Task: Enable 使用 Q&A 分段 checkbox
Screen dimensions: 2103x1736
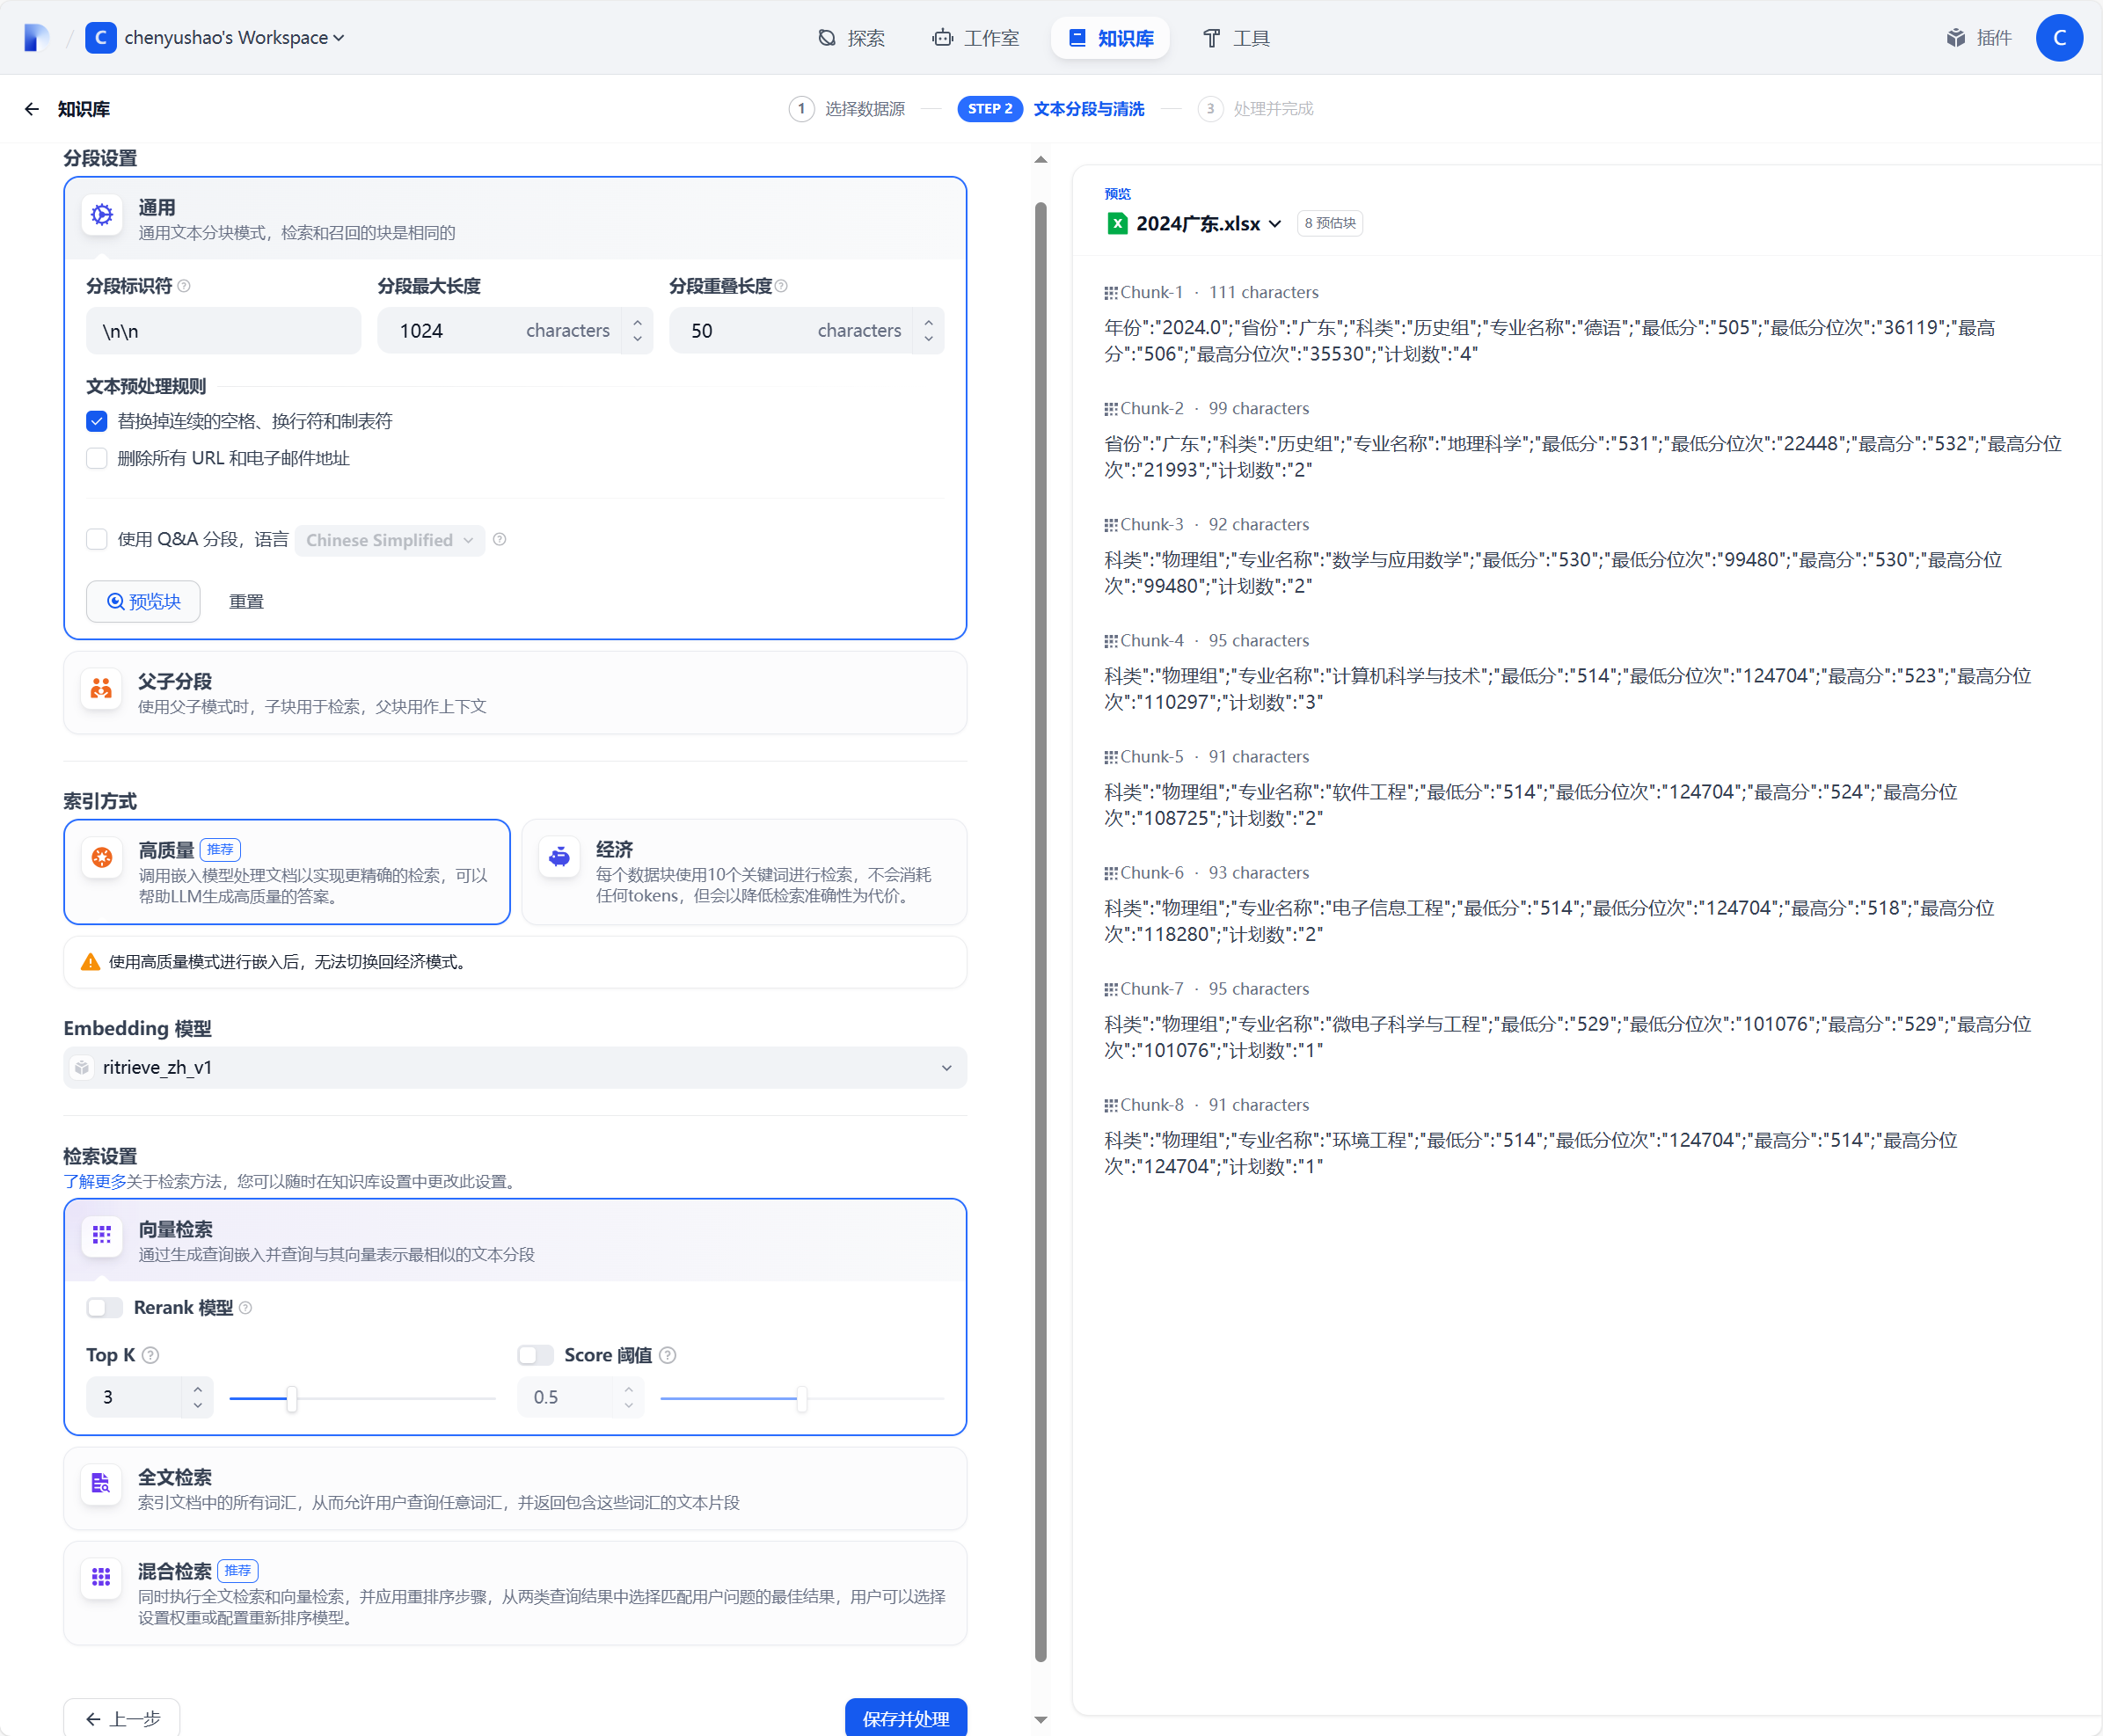Action: tap(97, 540)
